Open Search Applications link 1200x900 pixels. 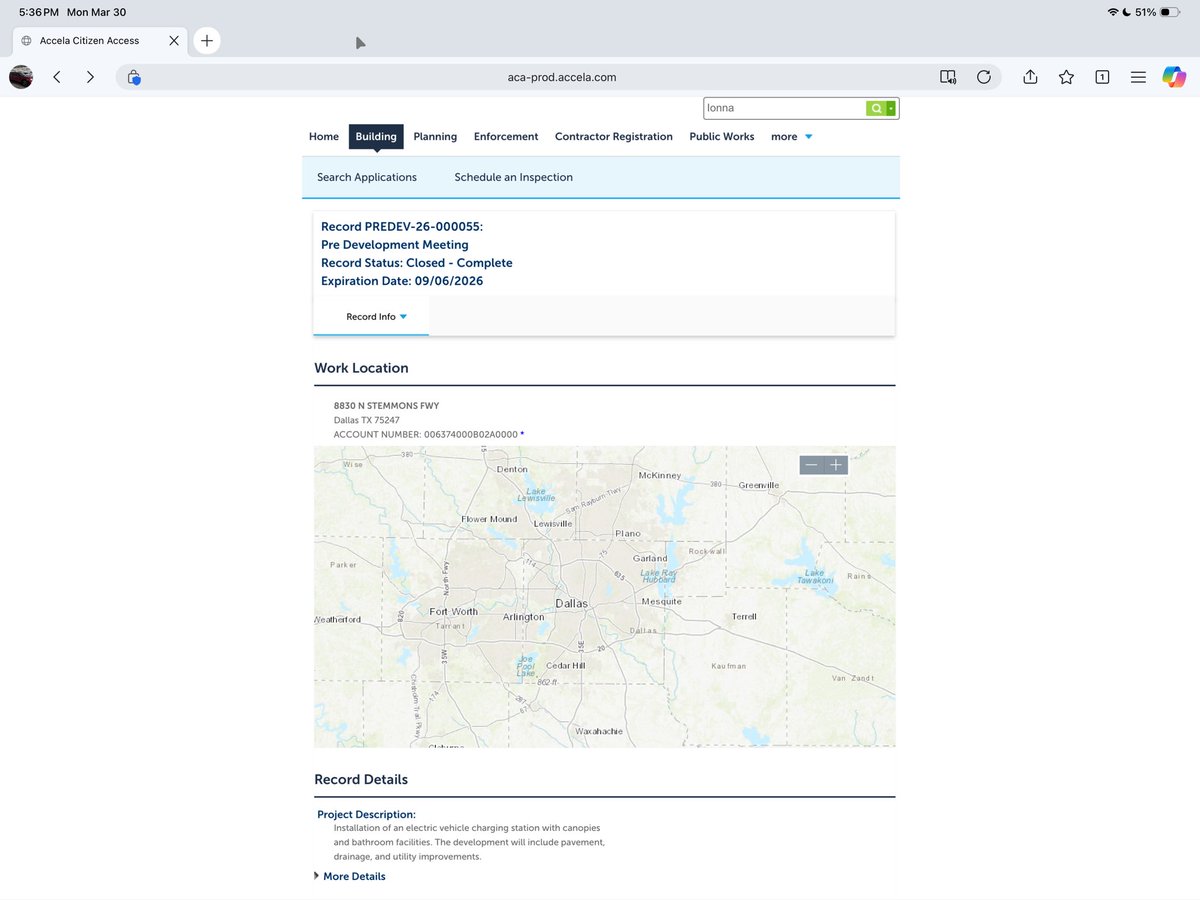click(367, 177)
